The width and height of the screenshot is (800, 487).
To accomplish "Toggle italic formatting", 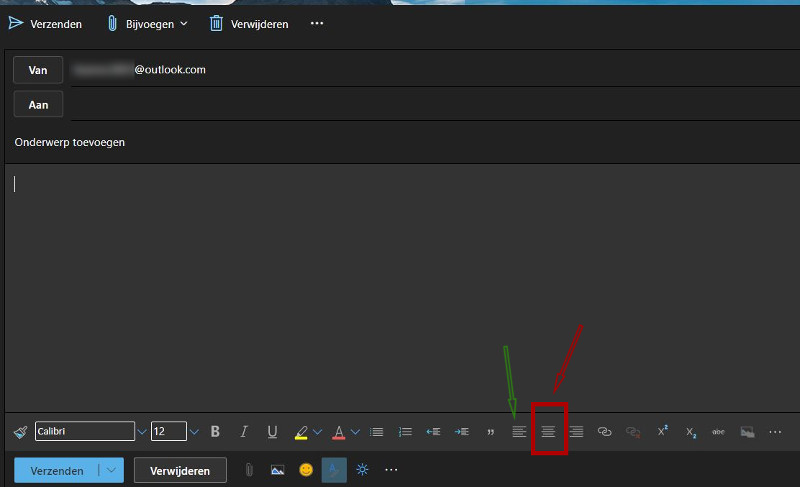I will (x=243, y=432).
